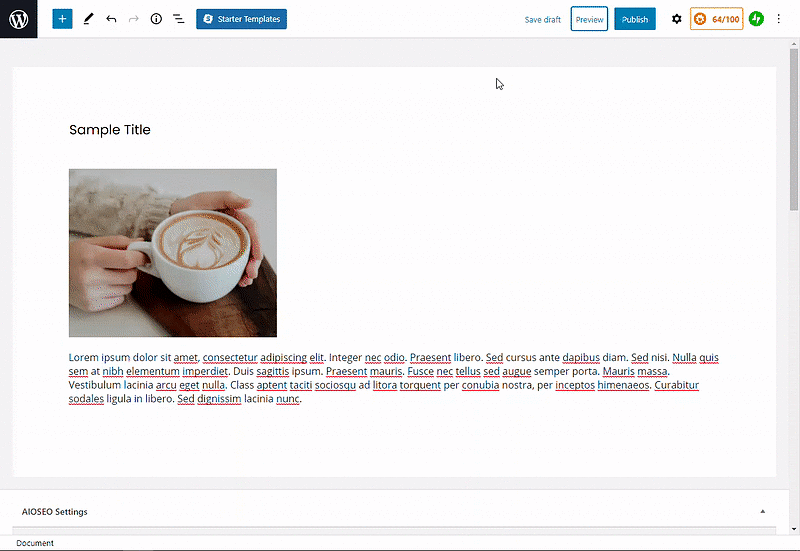The height and width of the screenshot is (551, 800).
Task: Select the coffee cup image block
Action: click(173, 253)
